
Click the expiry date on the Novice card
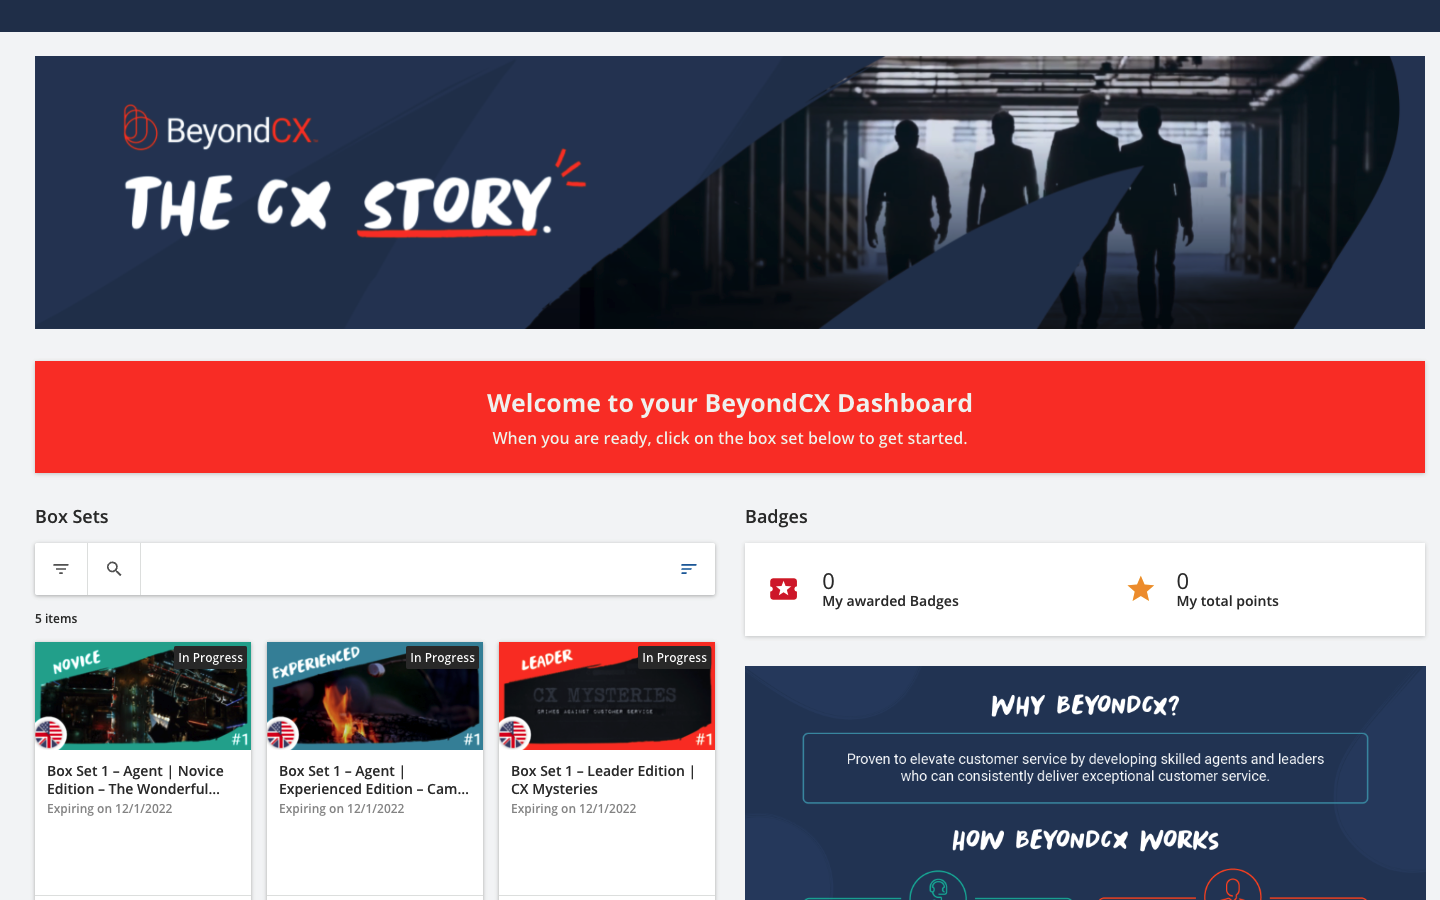pos(110,809)
